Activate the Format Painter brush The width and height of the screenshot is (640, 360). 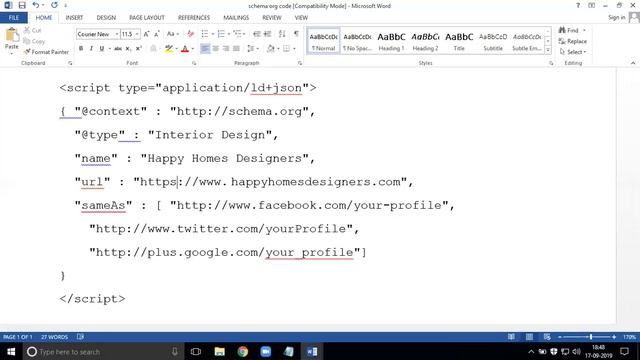pos(46,52)
